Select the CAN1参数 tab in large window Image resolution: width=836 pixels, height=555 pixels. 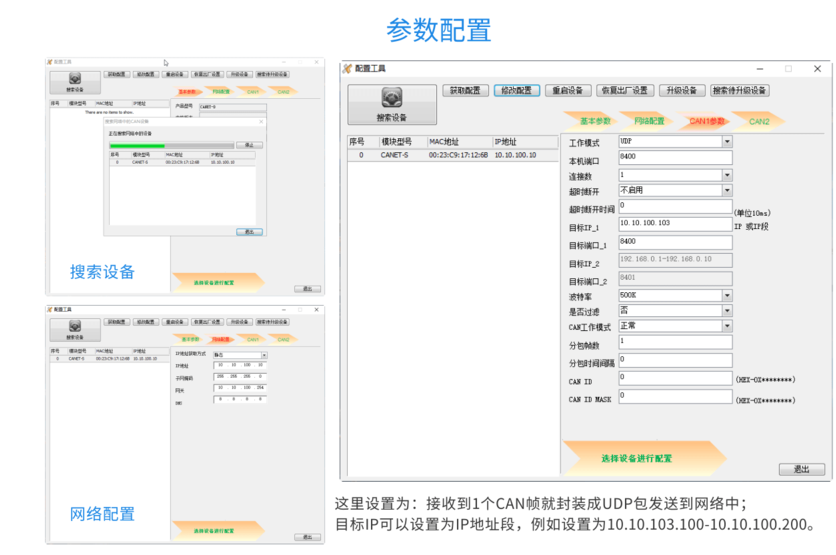704,122
